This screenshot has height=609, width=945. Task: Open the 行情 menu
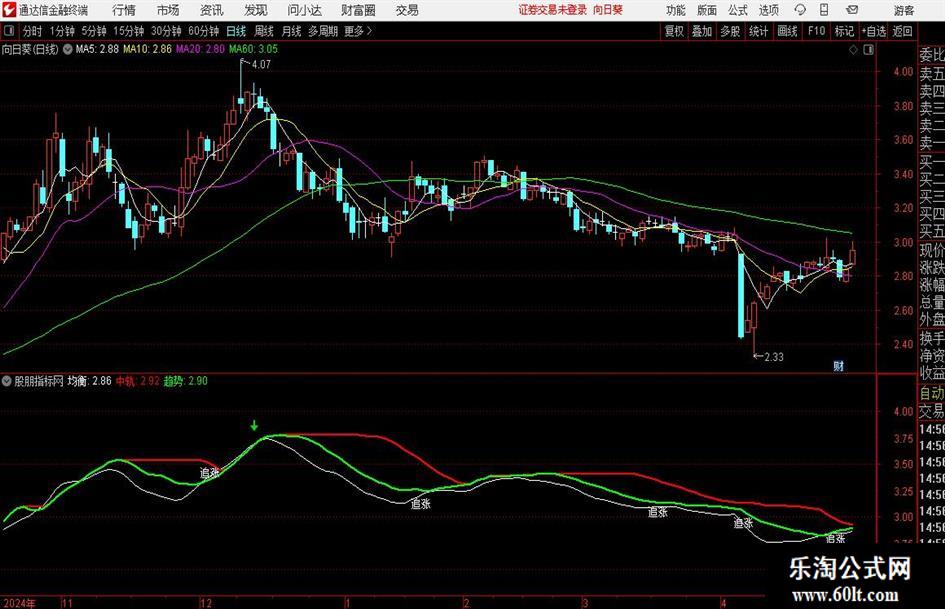[x=124, y=10]
